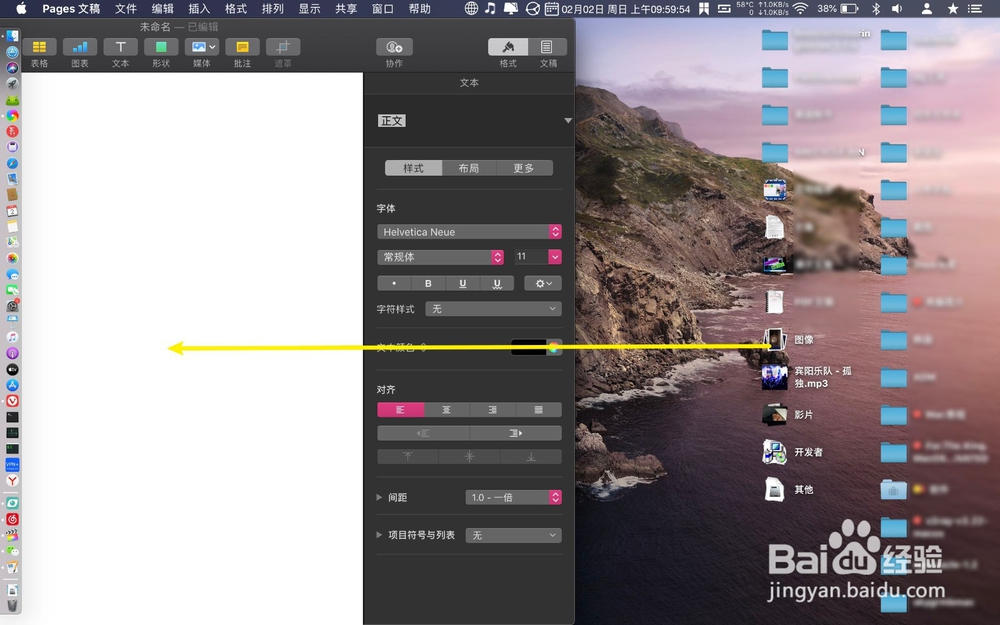Viewport: 1000px width, 625px height.
Task: Align text to bottom vertically
Action: pos(531,457)
